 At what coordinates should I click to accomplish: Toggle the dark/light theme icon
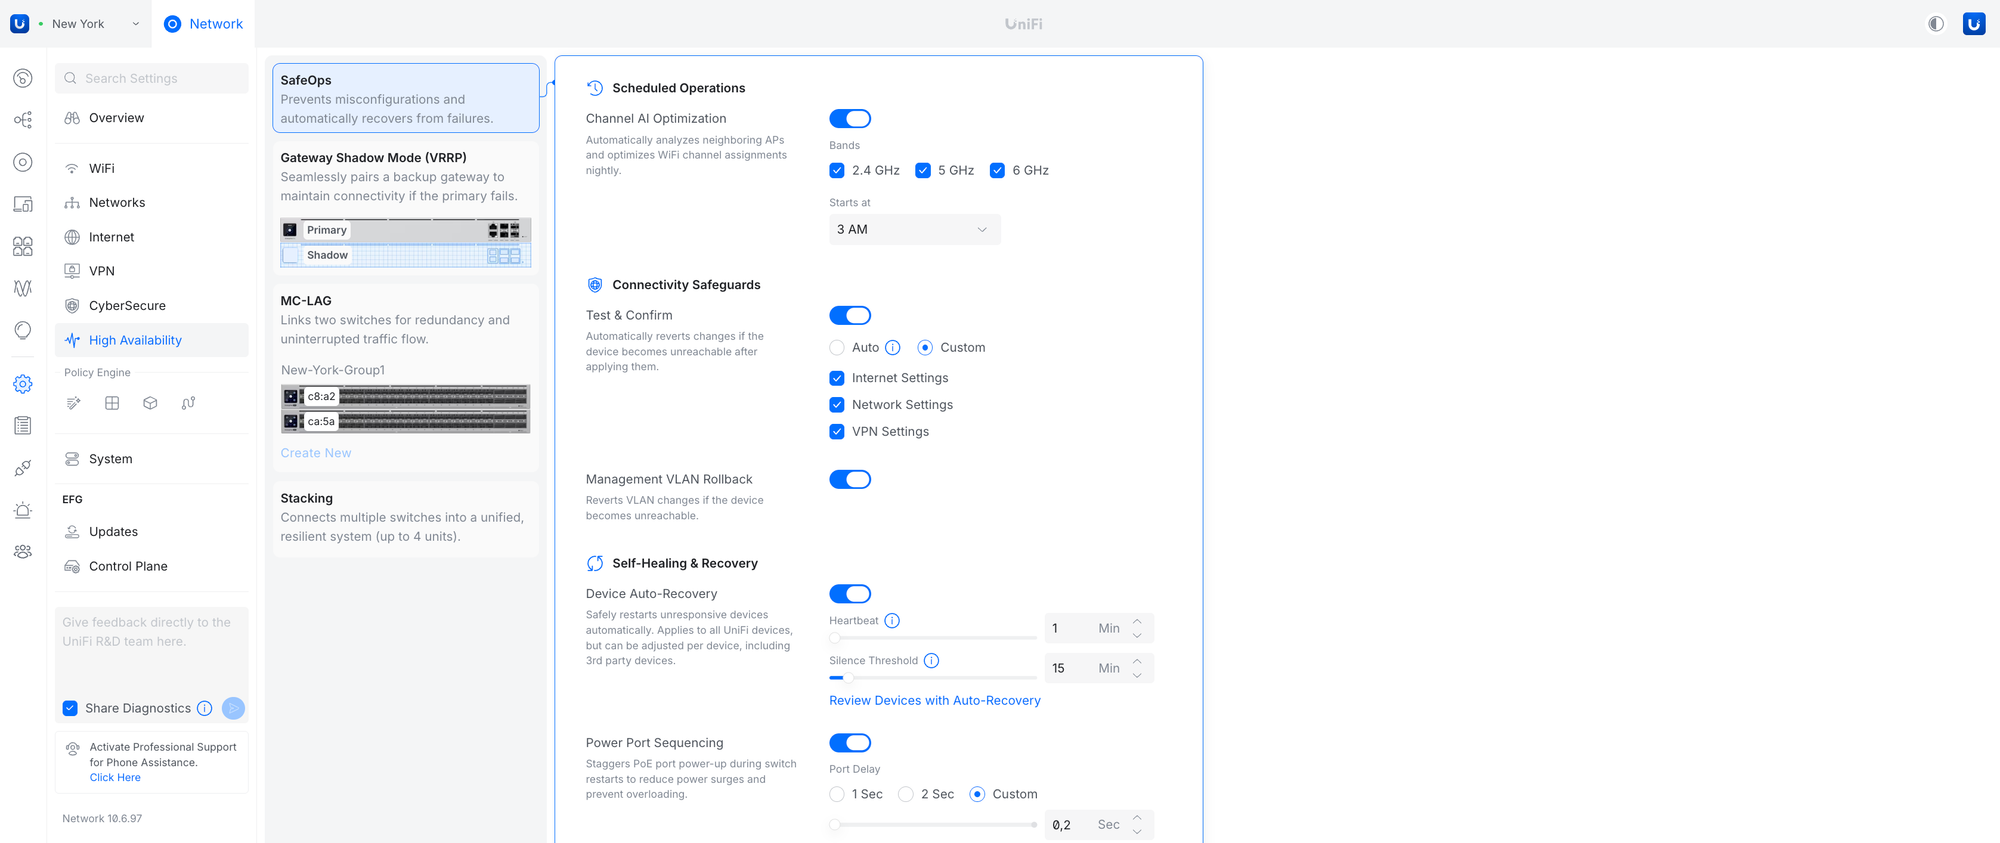(x=1936, y=24)
